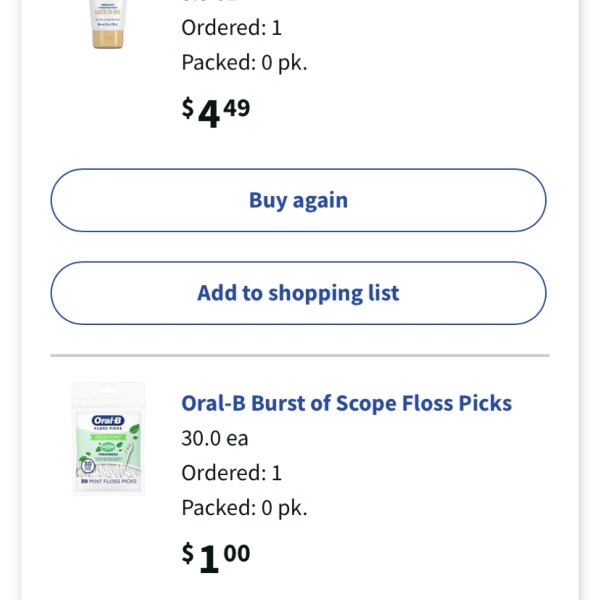Viewport: 600px width, 600px height.
Task: Tap the 30 Mint Floss Picks label on package
Action: click(109, 481)
